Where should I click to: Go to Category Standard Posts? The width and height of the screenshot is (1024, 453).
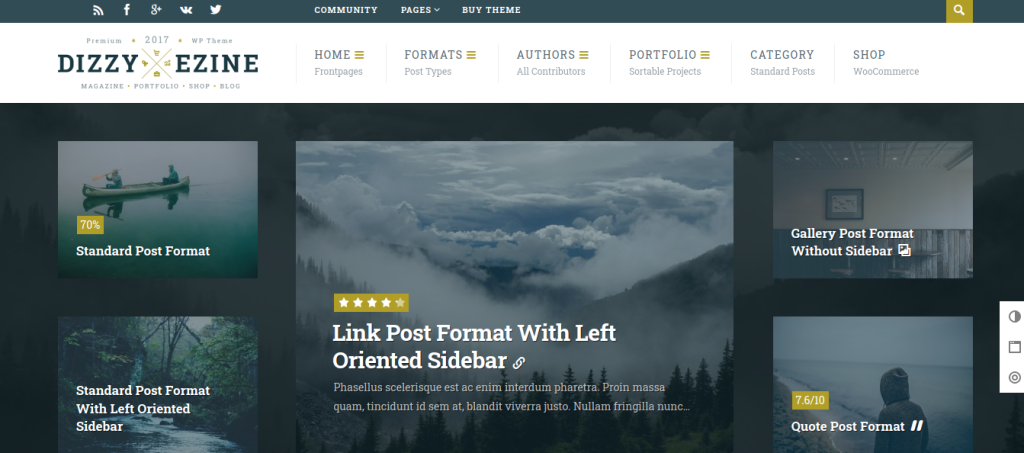782,63
